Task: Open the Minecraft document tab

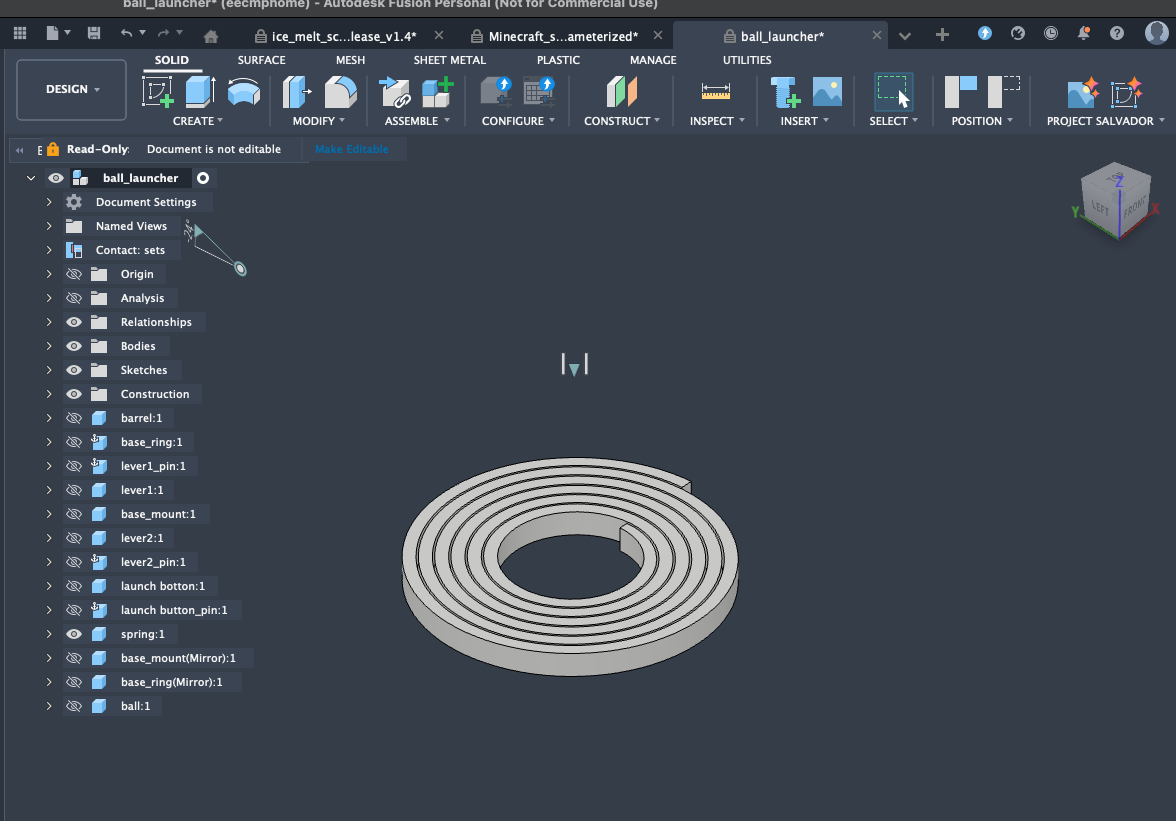Action: [562, 36]
